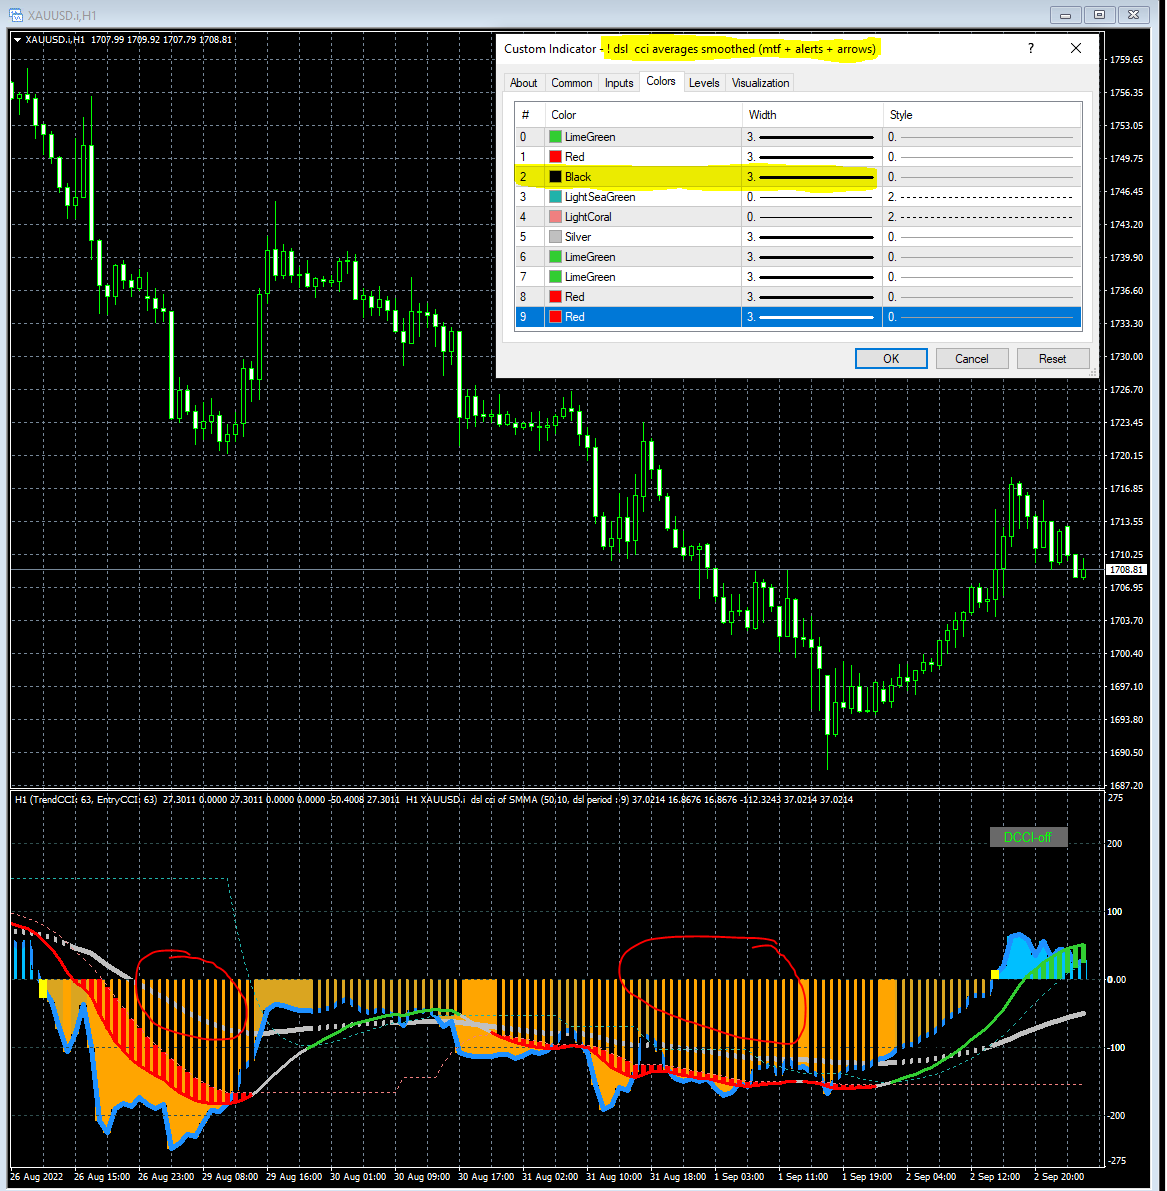Open style selector for row 8 Red
1167x1191 pixels.
[982, 297]
